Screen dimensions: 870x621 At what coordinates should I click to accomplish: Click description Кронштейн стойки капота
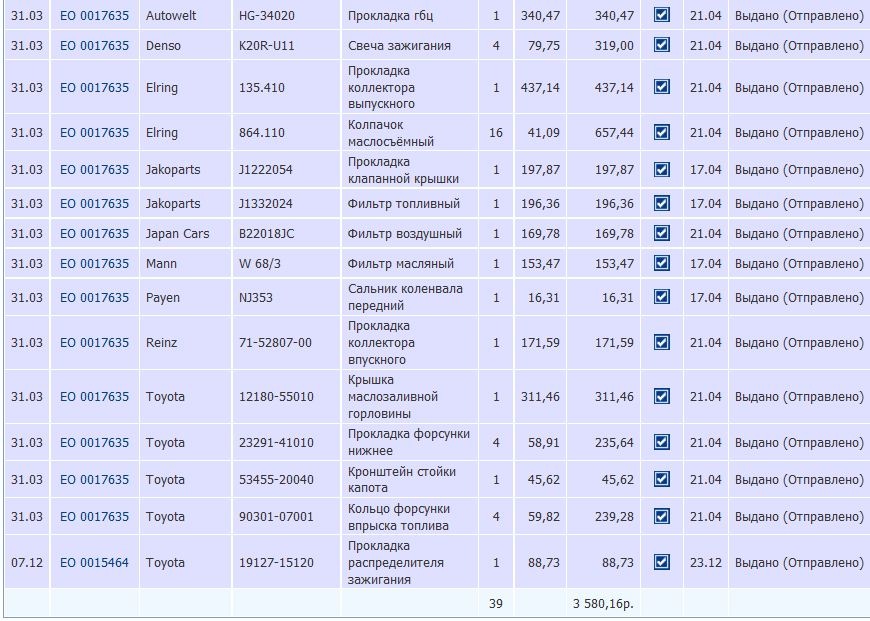coord(402,479)
